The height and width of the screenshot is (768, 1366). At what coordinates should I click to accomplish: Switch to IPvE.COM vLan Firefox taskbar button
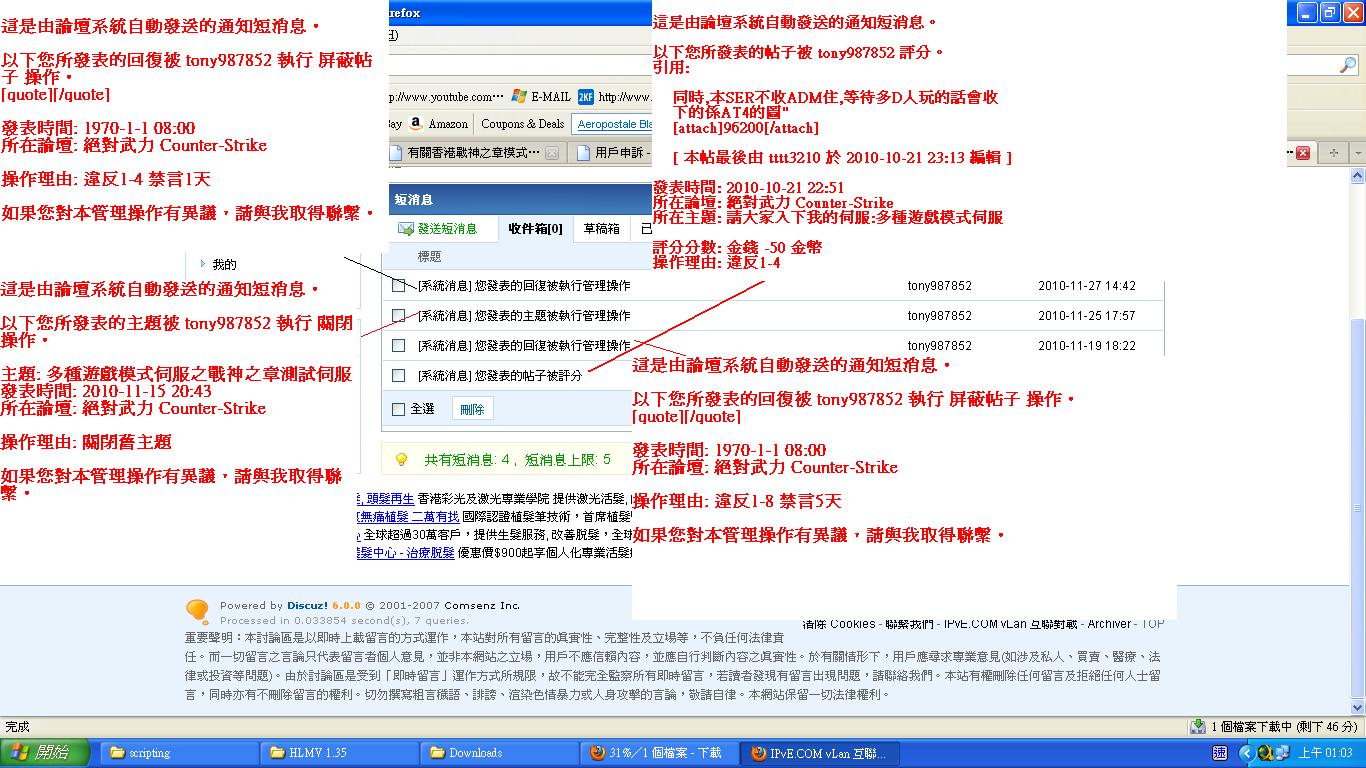pyautogui.click(x=818, y=753)
